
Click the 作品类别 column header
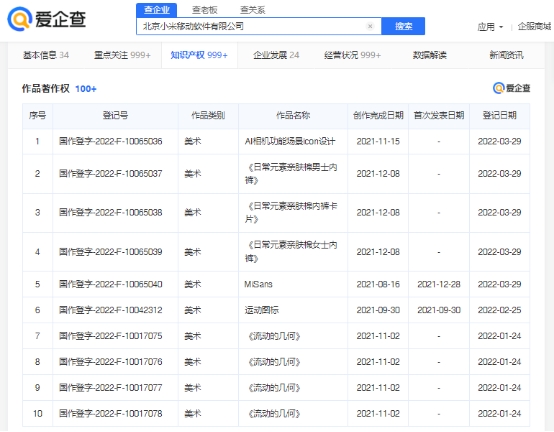point(208,115)
